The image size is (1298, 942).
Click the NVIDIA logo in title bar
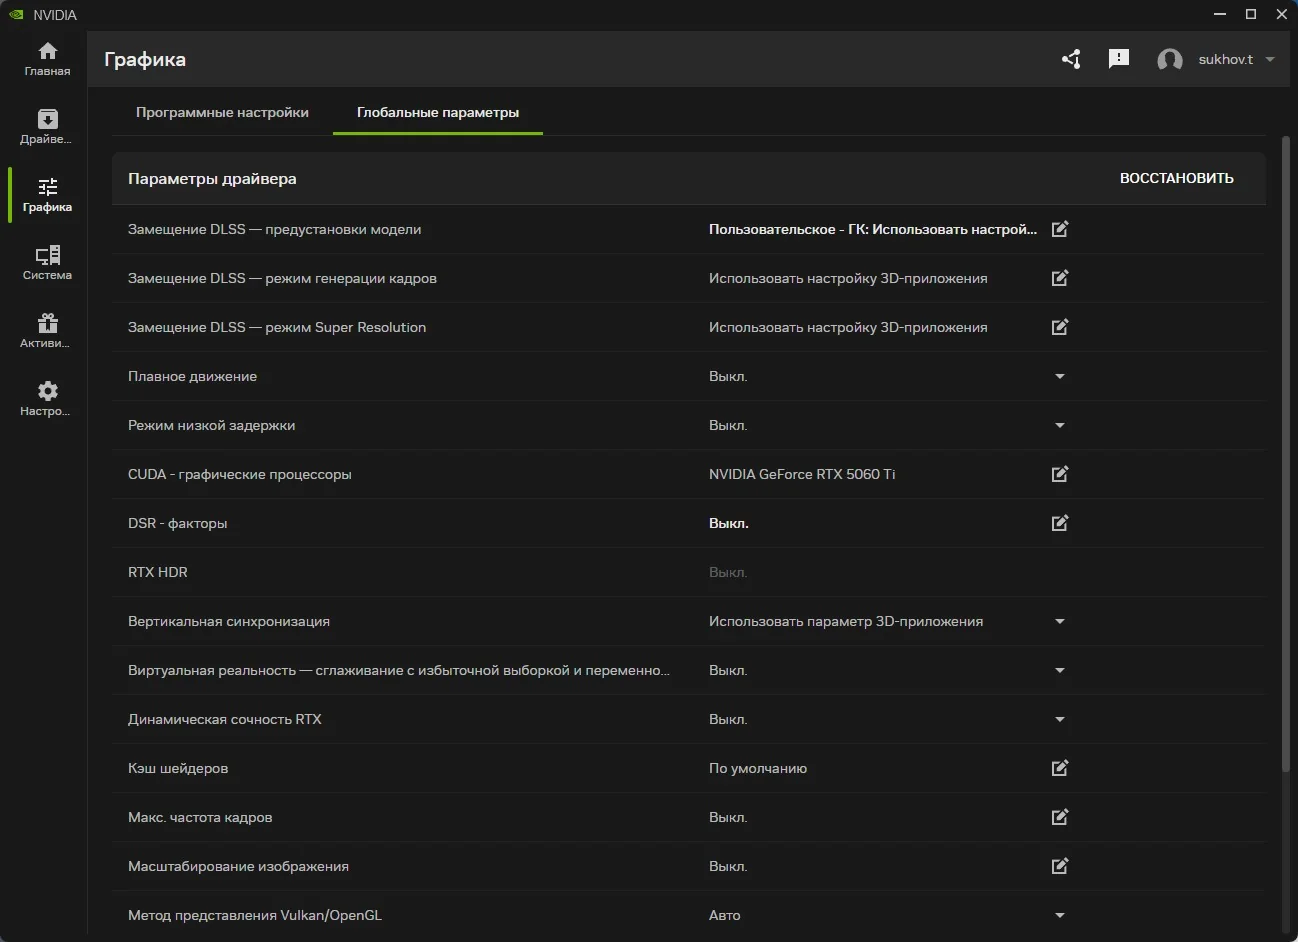[x=16, y=15]
